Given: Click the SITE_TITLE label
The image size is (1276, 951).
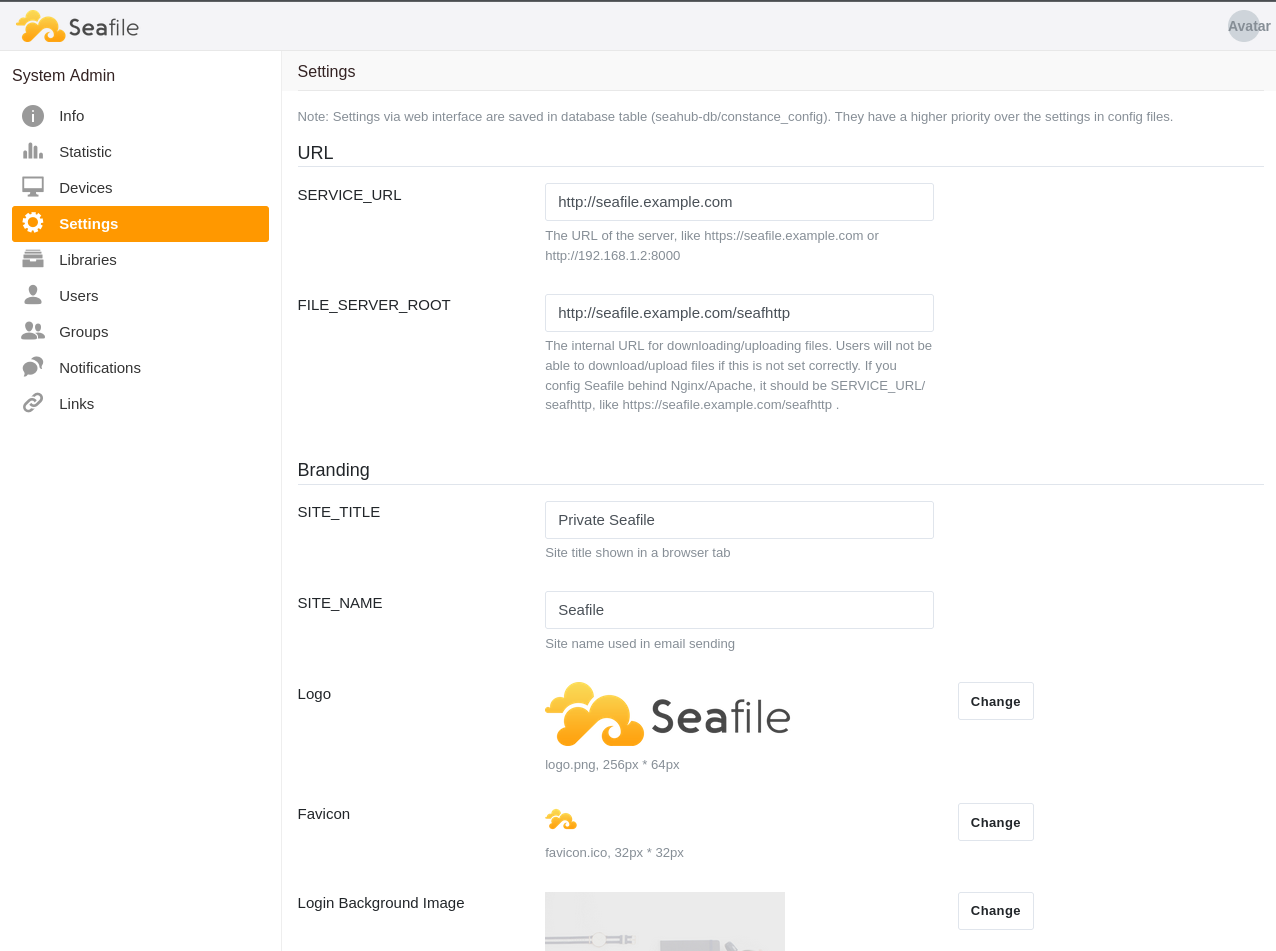Looking at the screenshot, I should click(339, 512).
